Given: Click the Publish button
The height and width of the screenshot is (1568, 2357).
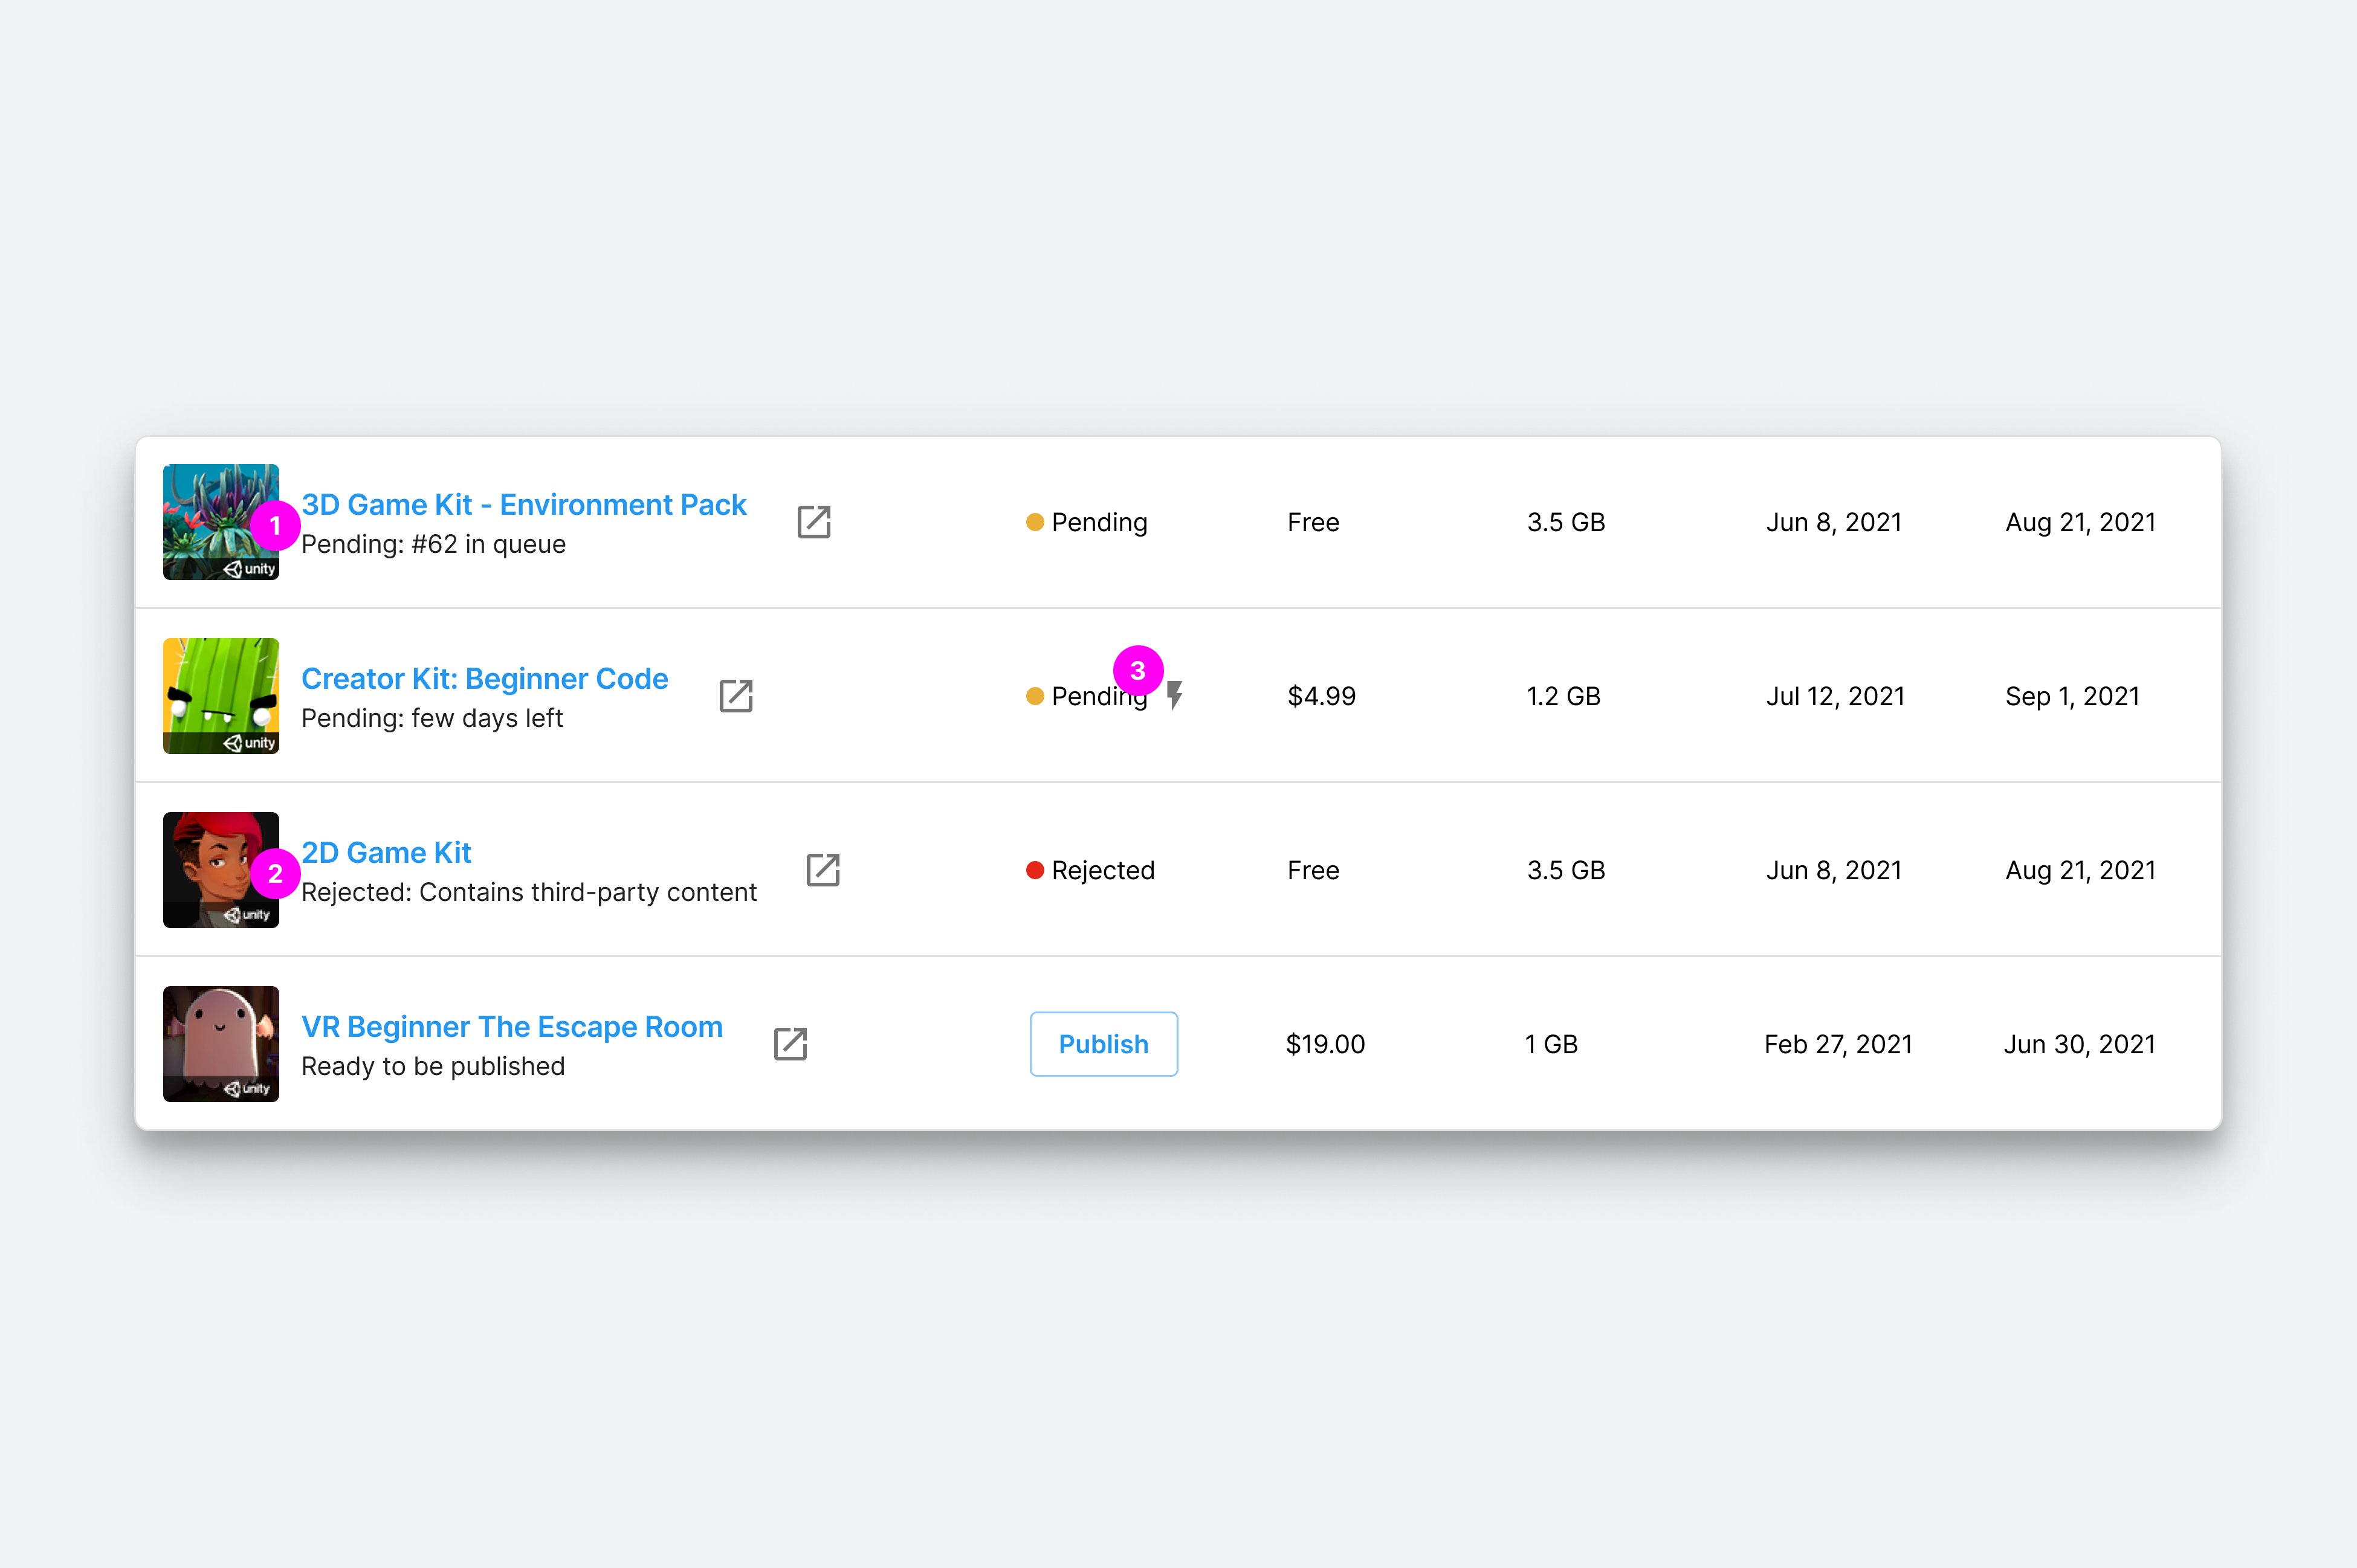Looking at the screenshot, I should click(1104, 1044).
